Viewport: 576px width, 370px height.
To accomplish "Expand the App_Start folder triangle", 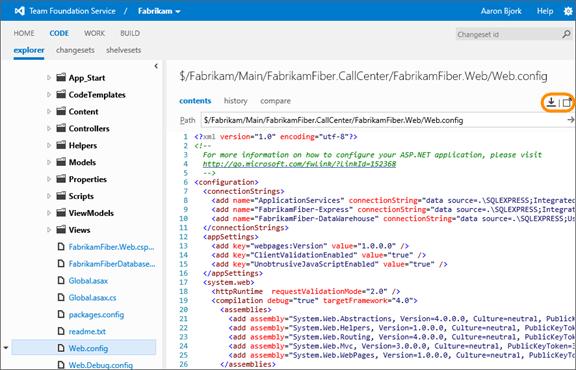I will [x=49, y=78].
